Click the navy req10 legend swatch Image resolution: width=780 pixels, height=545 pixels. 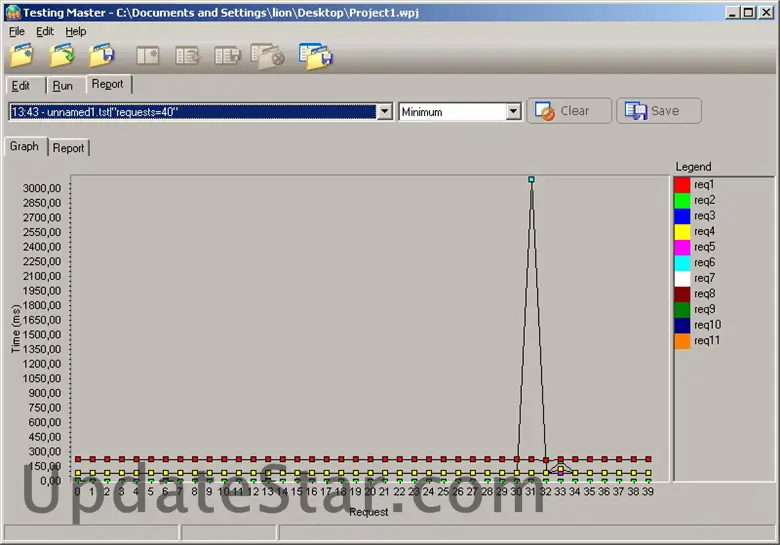pos(682,325)
